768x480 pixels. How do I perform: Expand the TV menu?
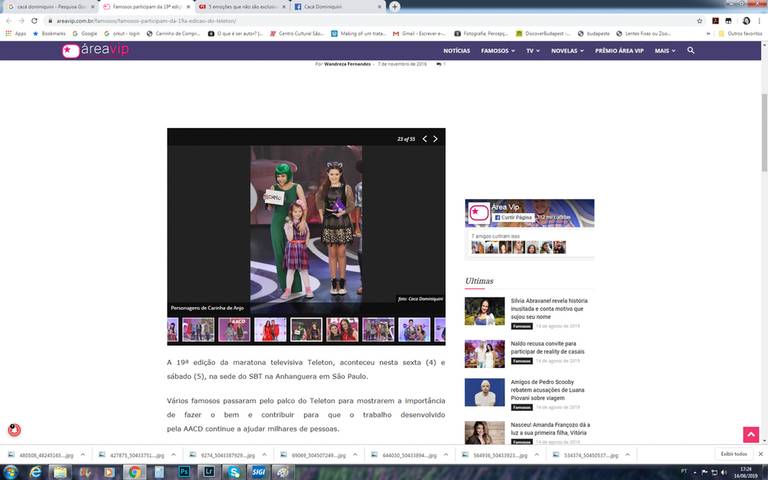(x=534, y=50)
